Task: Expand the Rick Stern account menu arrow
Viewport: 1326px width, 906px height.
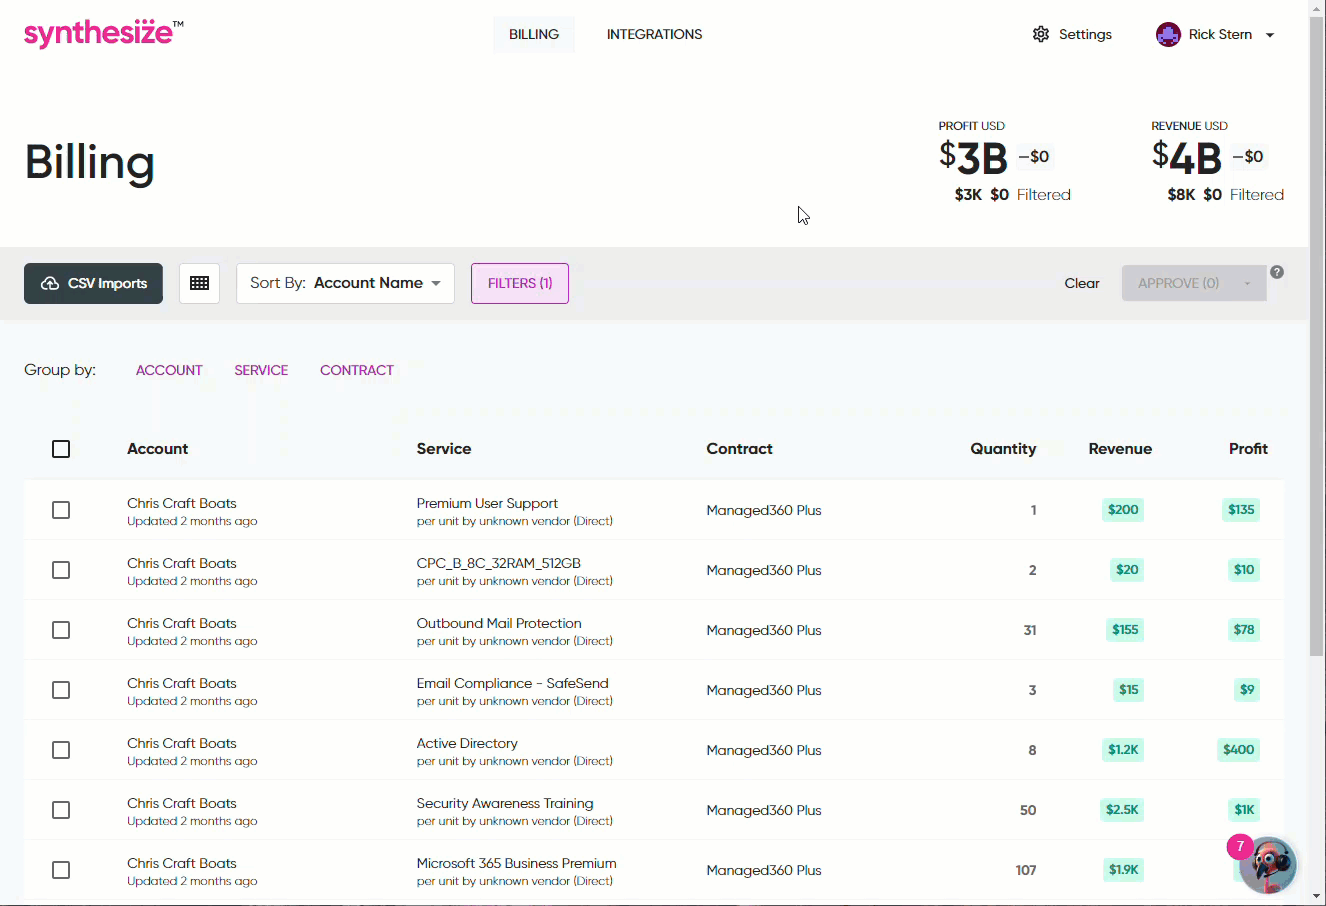Action: (x=1270, y=35)
